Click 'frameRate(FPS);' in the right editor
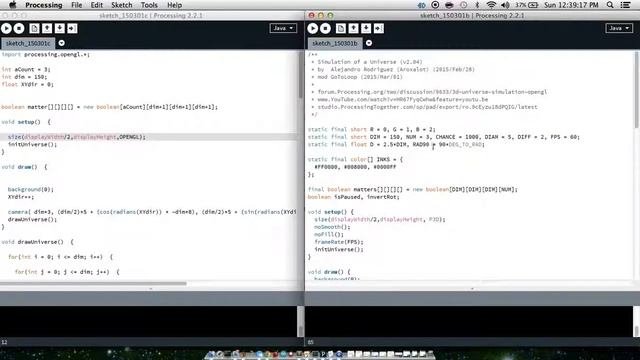 click(x=339, y=242)
